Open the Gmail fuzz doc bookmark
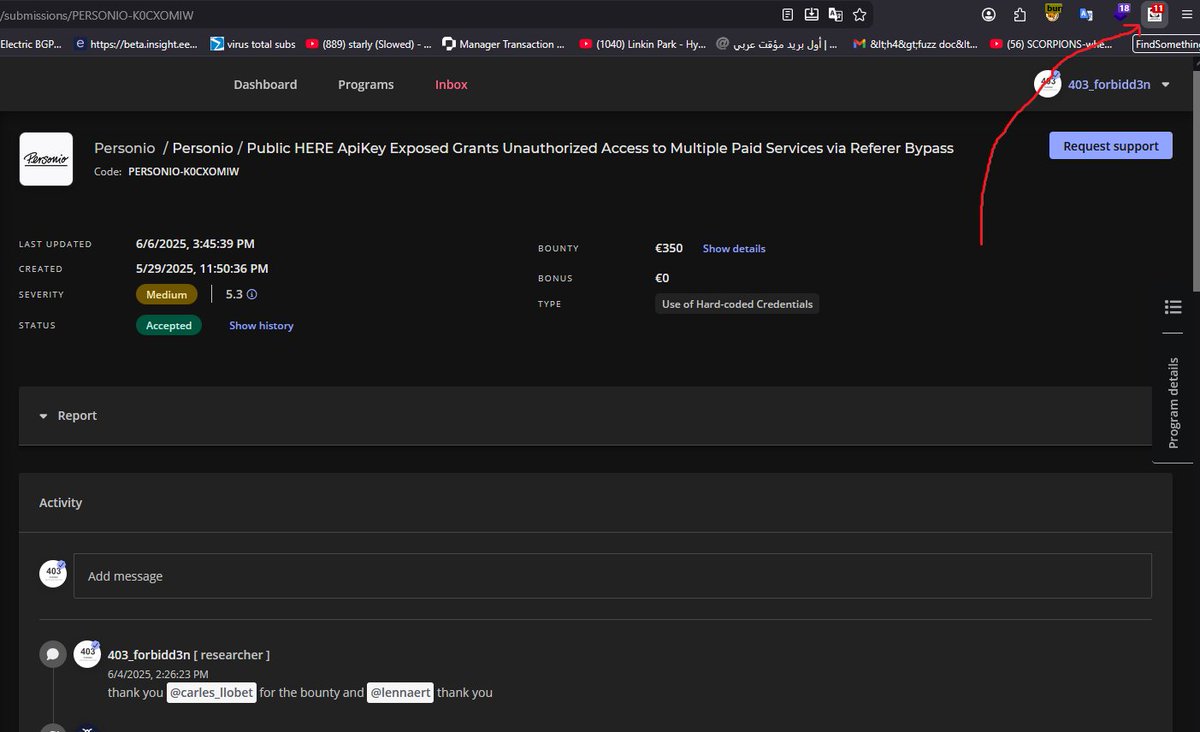 [917, 44]
